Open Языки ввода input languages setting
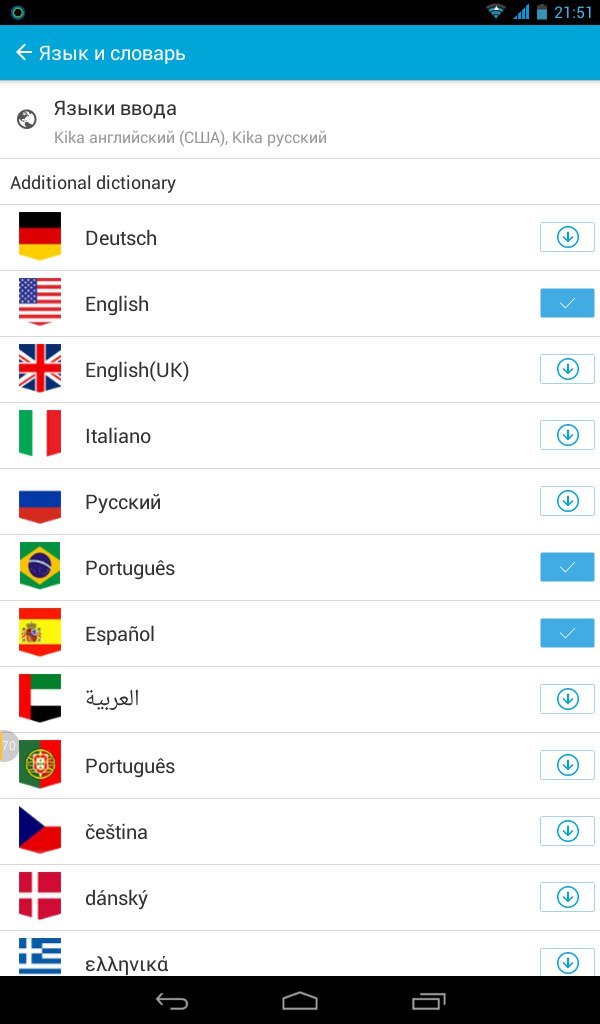Viewport: 600px width, 1024px height. click(190, 120)
